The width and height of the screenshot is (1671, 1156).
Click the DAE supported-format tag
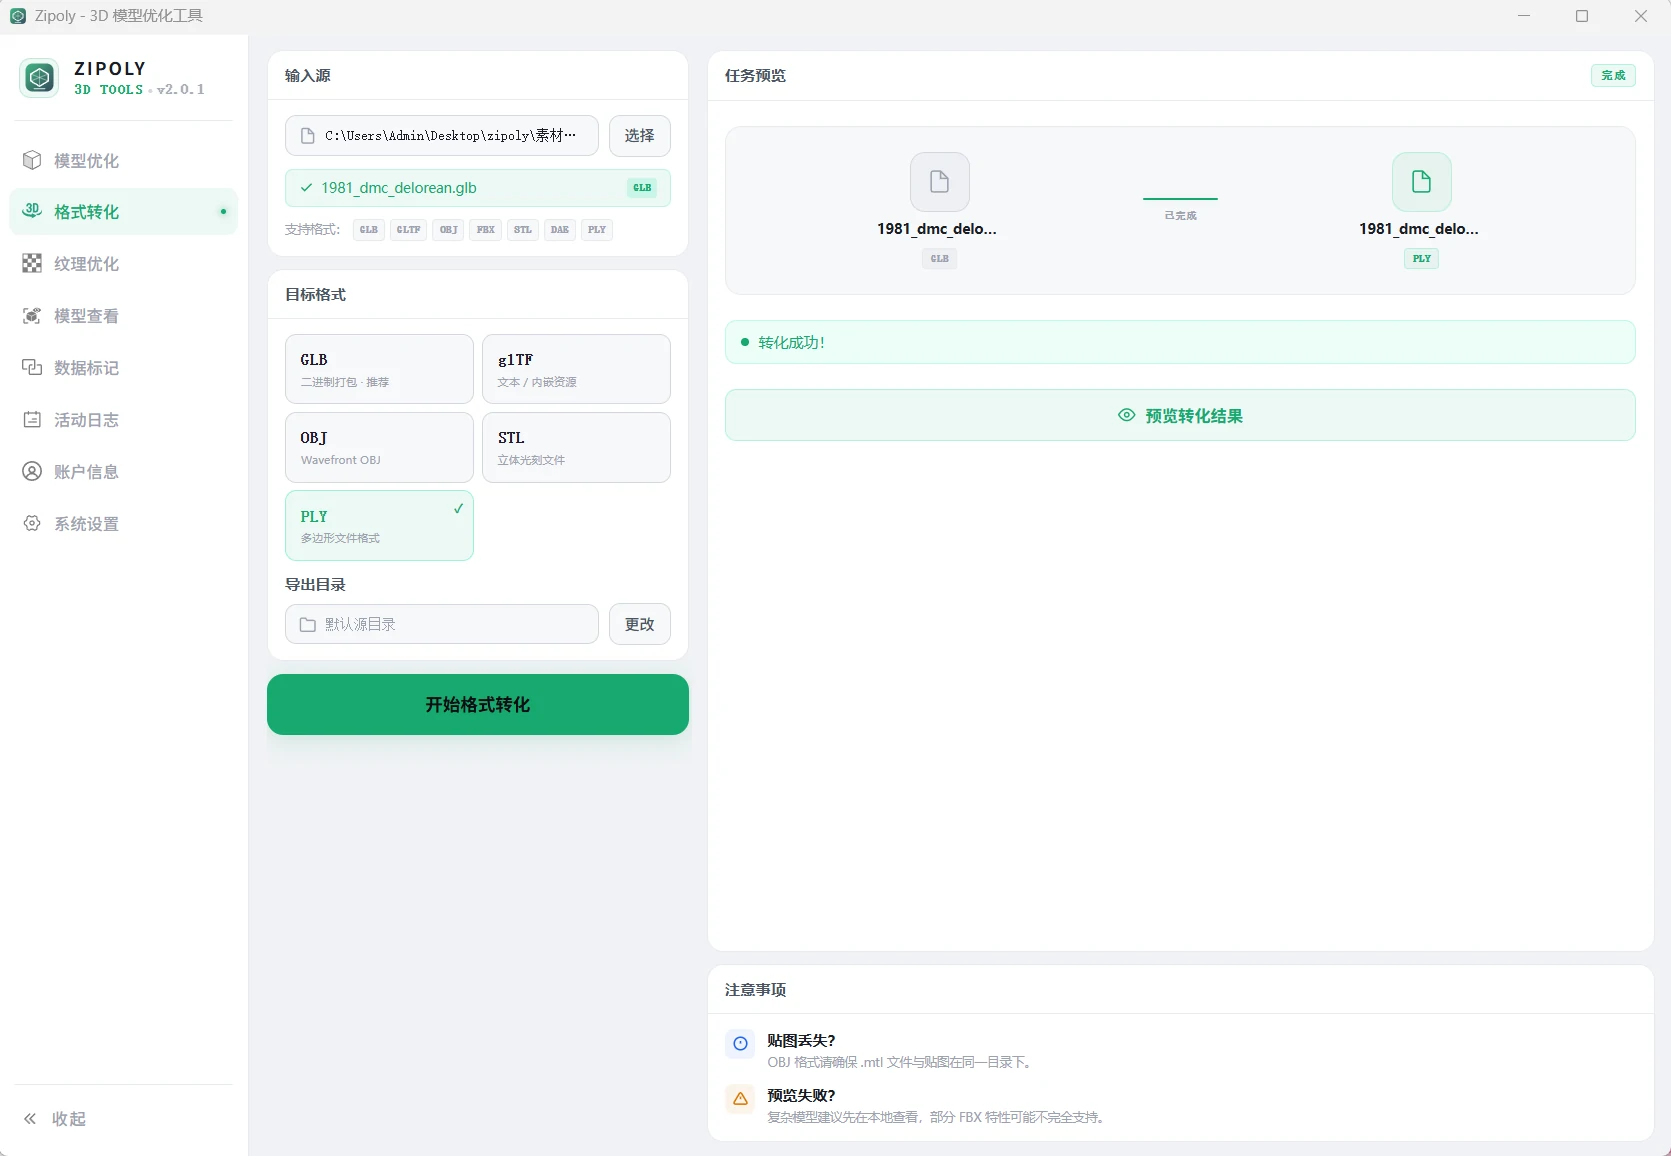click(560, 230)
